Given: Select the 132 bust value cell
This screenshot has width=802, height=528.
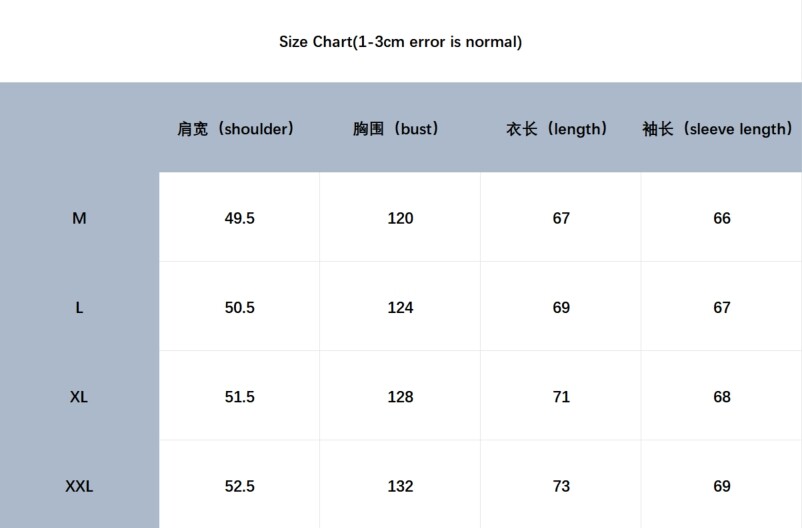Looking at the screenshot, I should 400,486.
